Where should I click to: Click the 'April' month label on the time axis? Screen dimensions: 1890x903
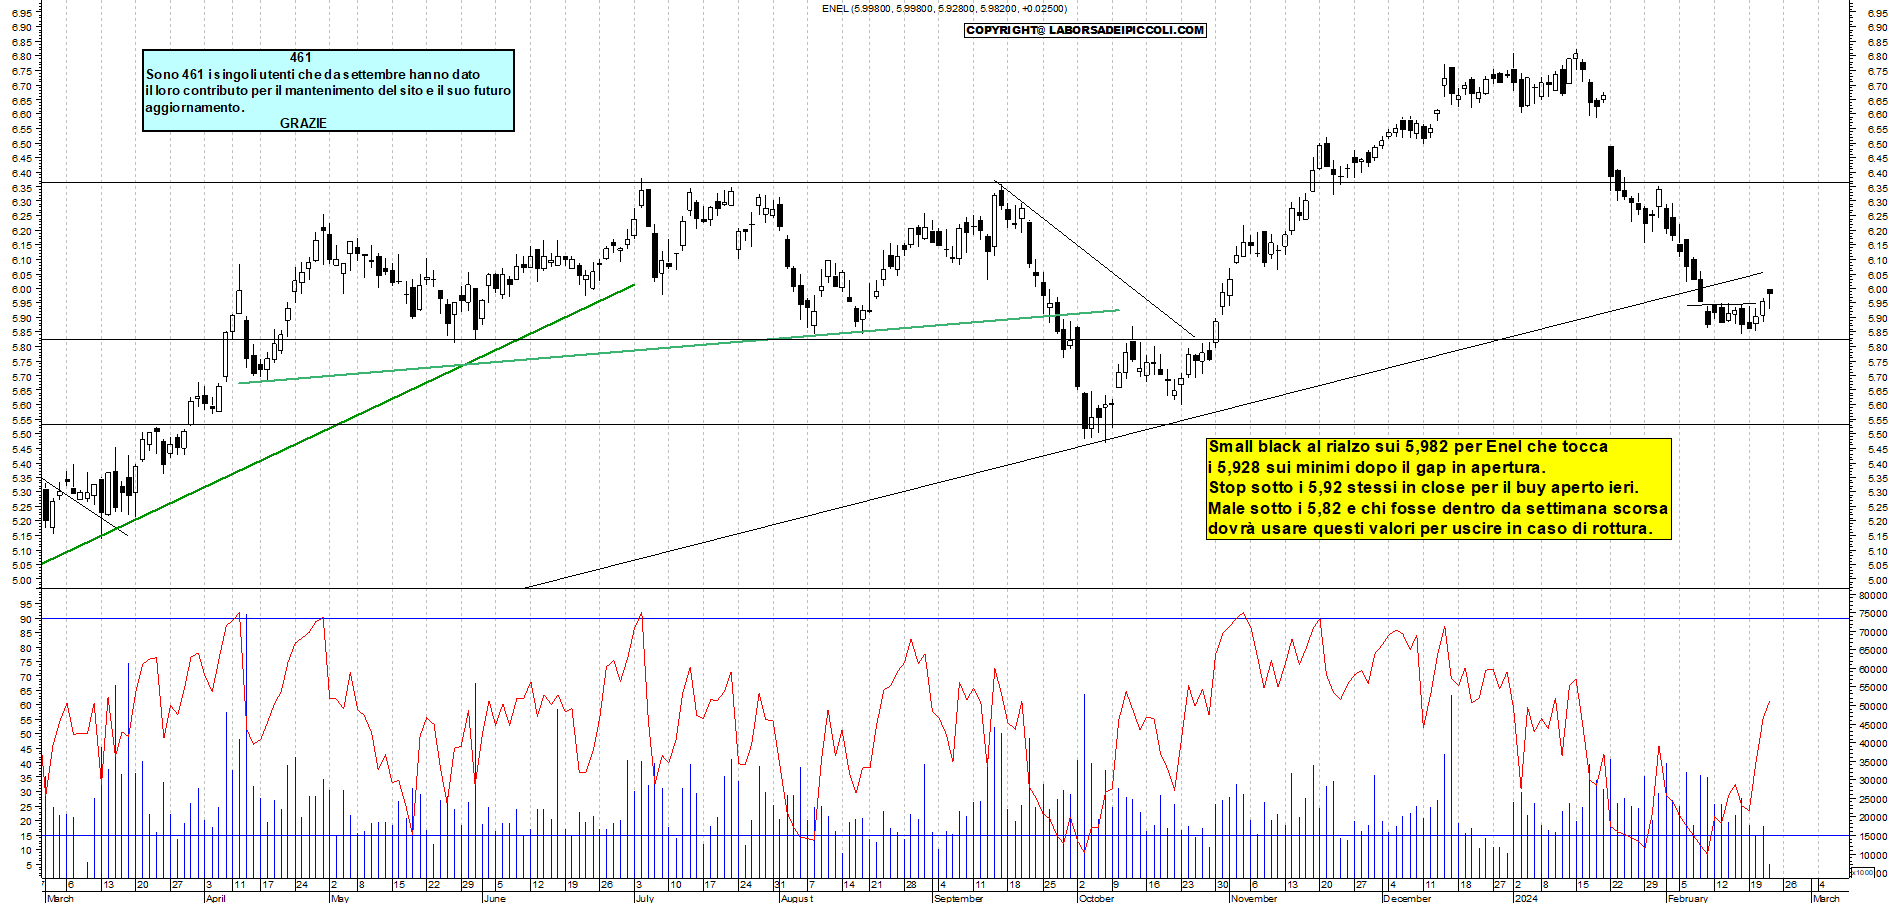click(215, 898)
